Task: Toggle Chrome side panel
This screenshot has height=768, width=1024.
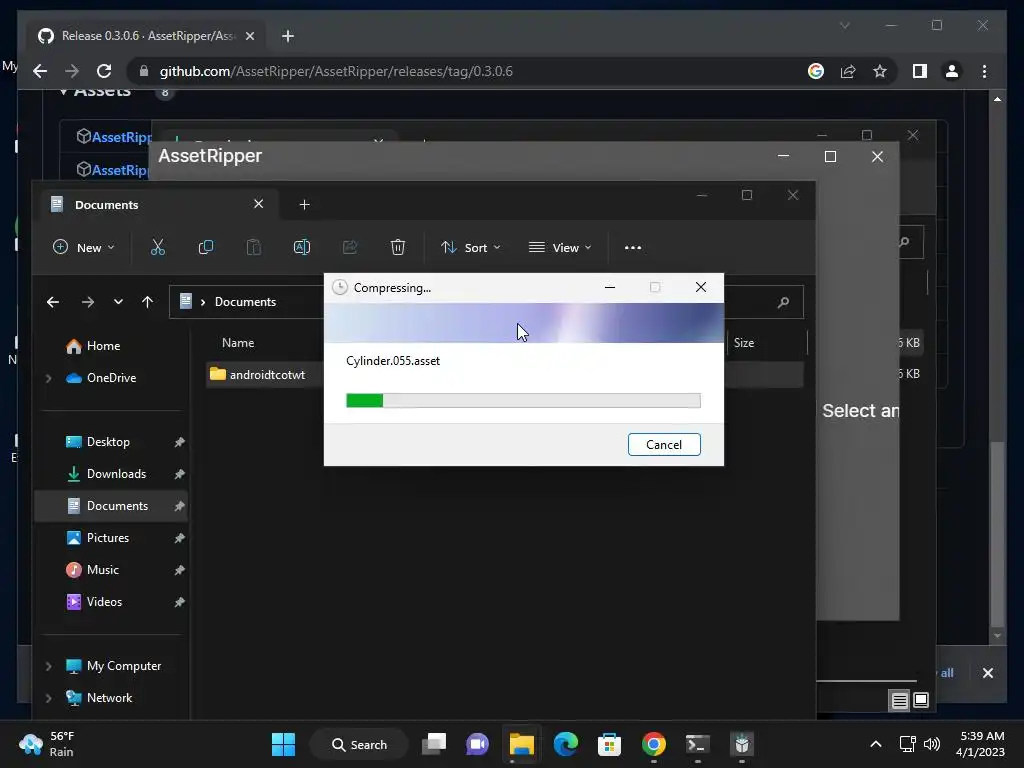Action: [920, 71]
